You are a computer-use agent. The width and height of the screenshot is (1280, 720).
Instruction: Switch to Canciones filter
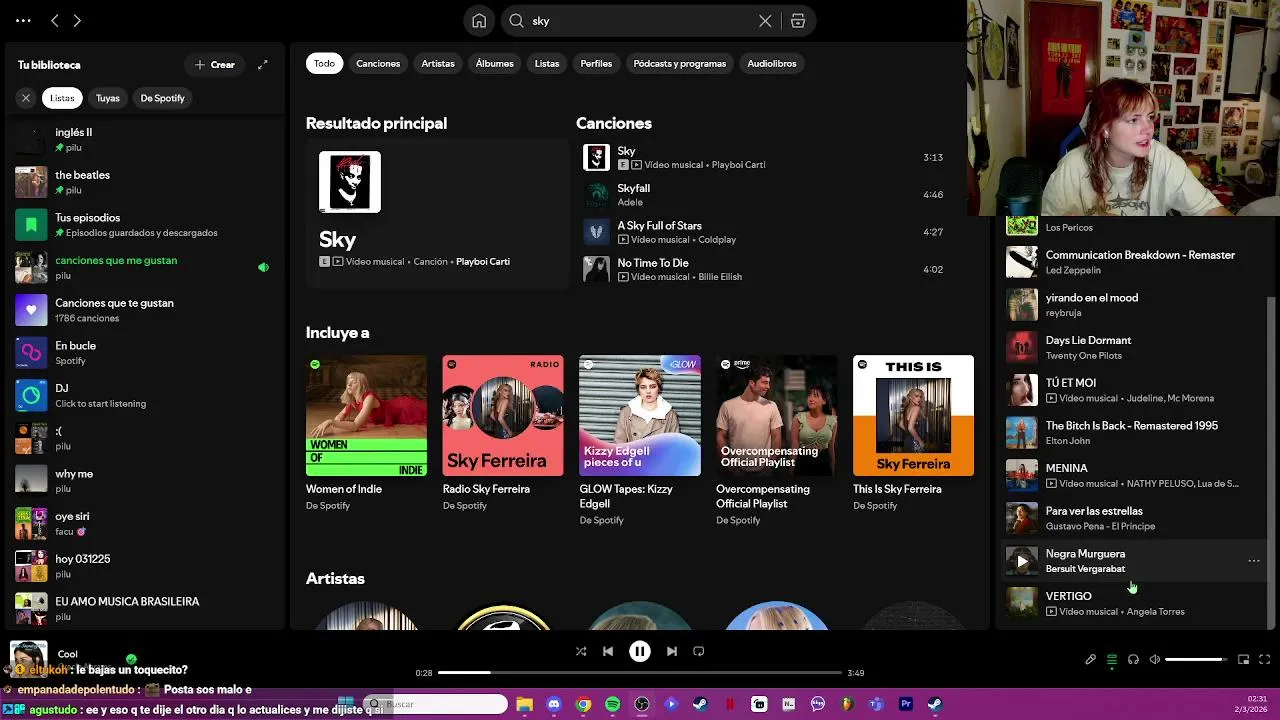[x=378, y=63]
